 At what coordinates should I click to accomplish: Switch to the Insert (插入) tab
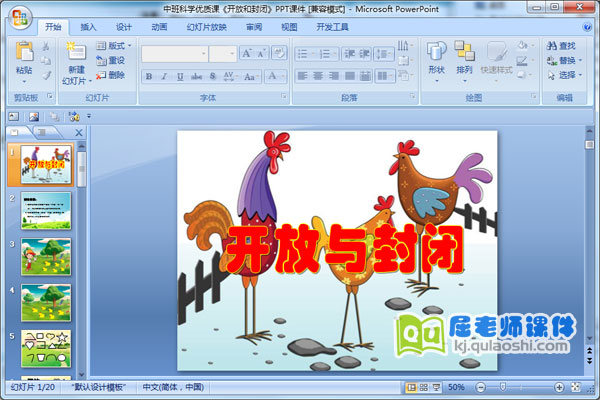click(88, 27)
